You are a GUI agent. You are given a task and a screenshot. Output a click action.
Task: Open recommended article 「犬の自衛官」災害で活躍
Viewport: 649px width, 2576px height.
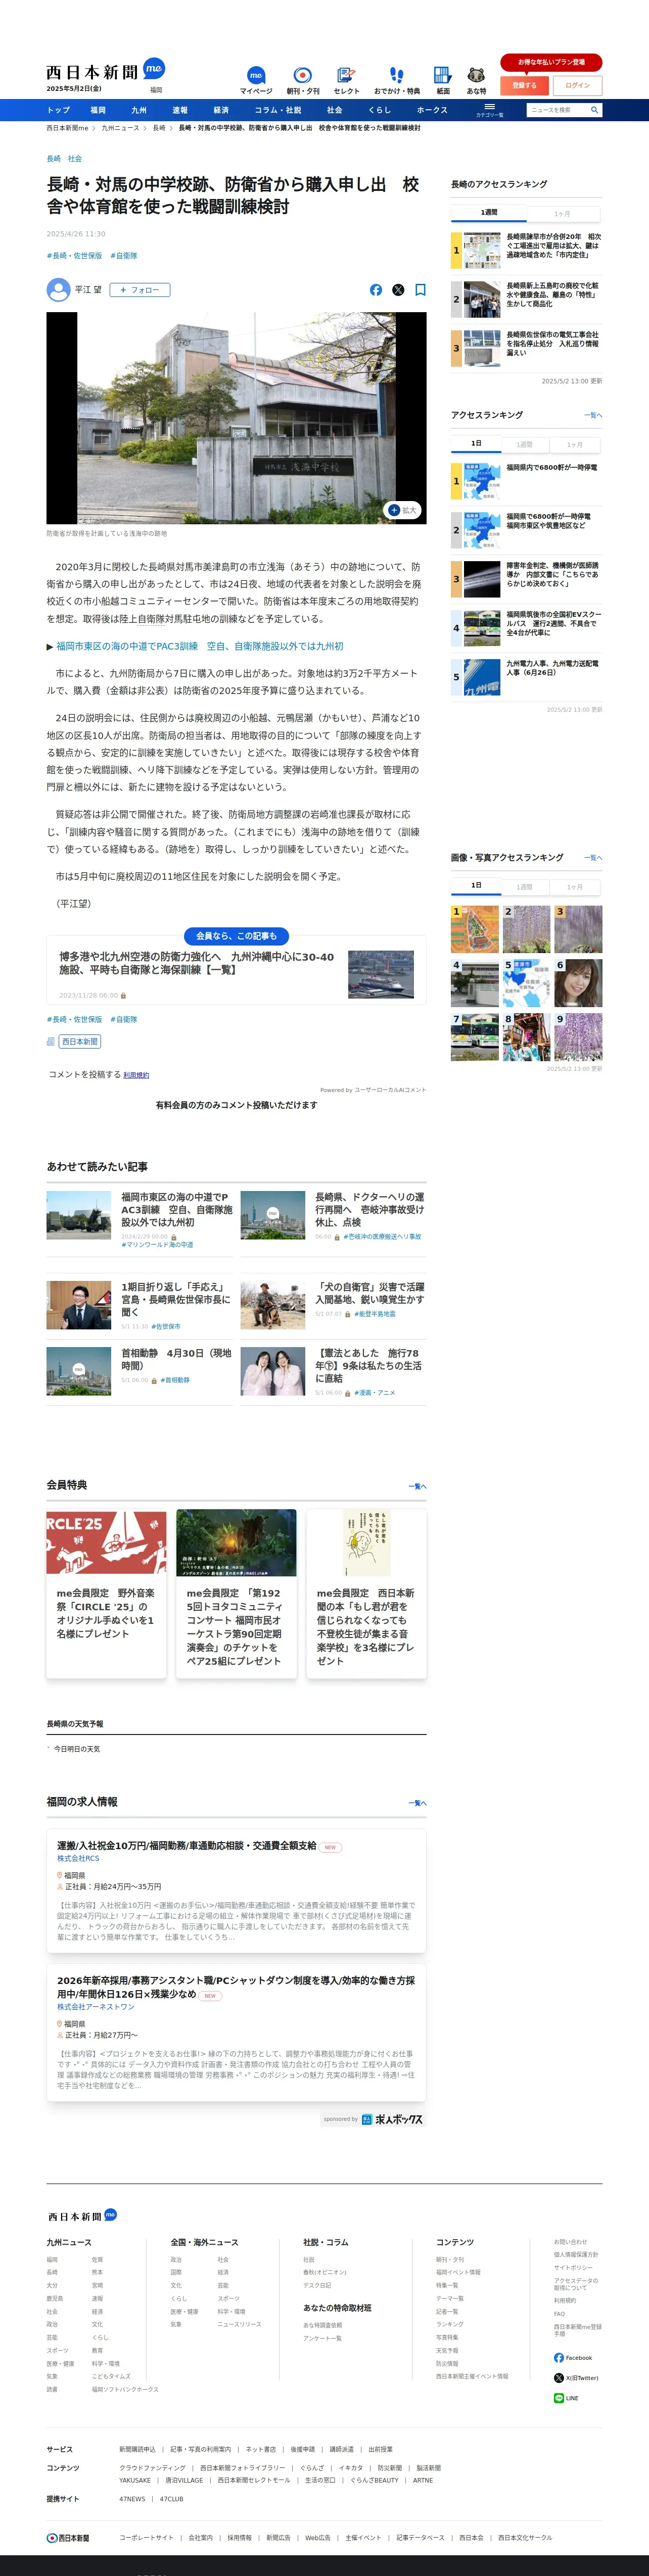(369, 1293)
